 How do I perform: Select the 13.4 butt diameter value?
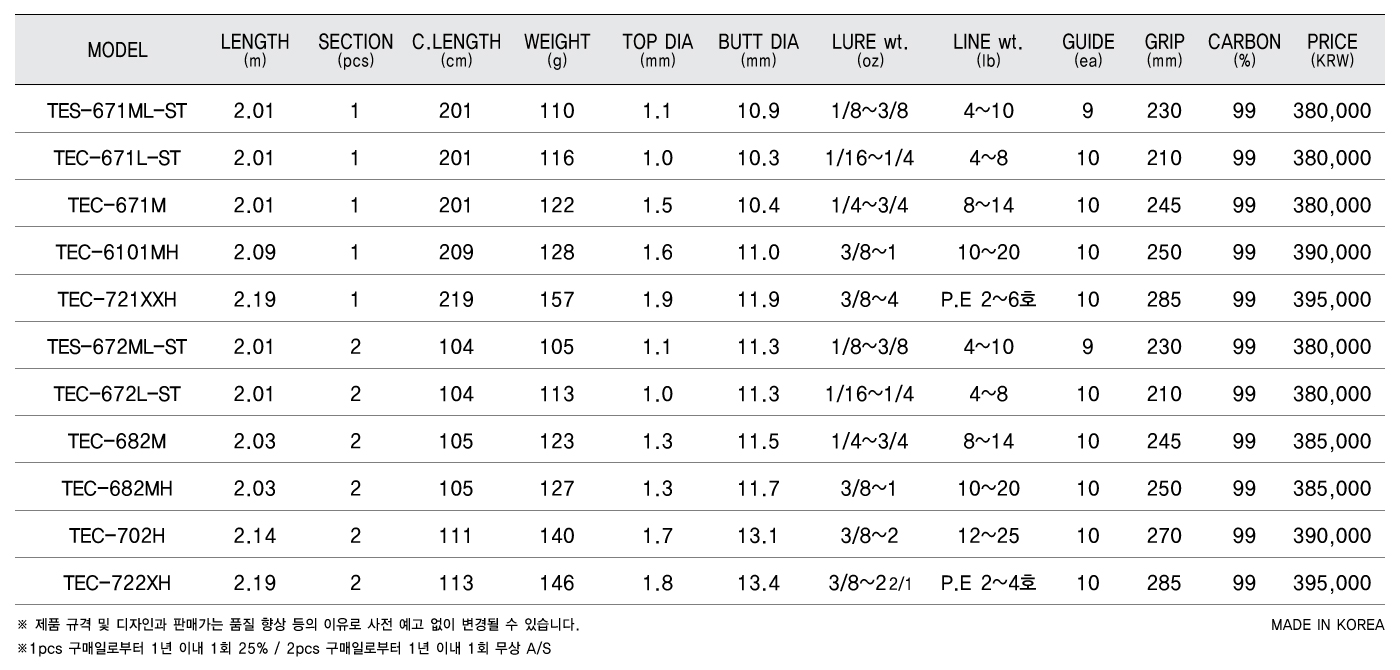point(758,583)
